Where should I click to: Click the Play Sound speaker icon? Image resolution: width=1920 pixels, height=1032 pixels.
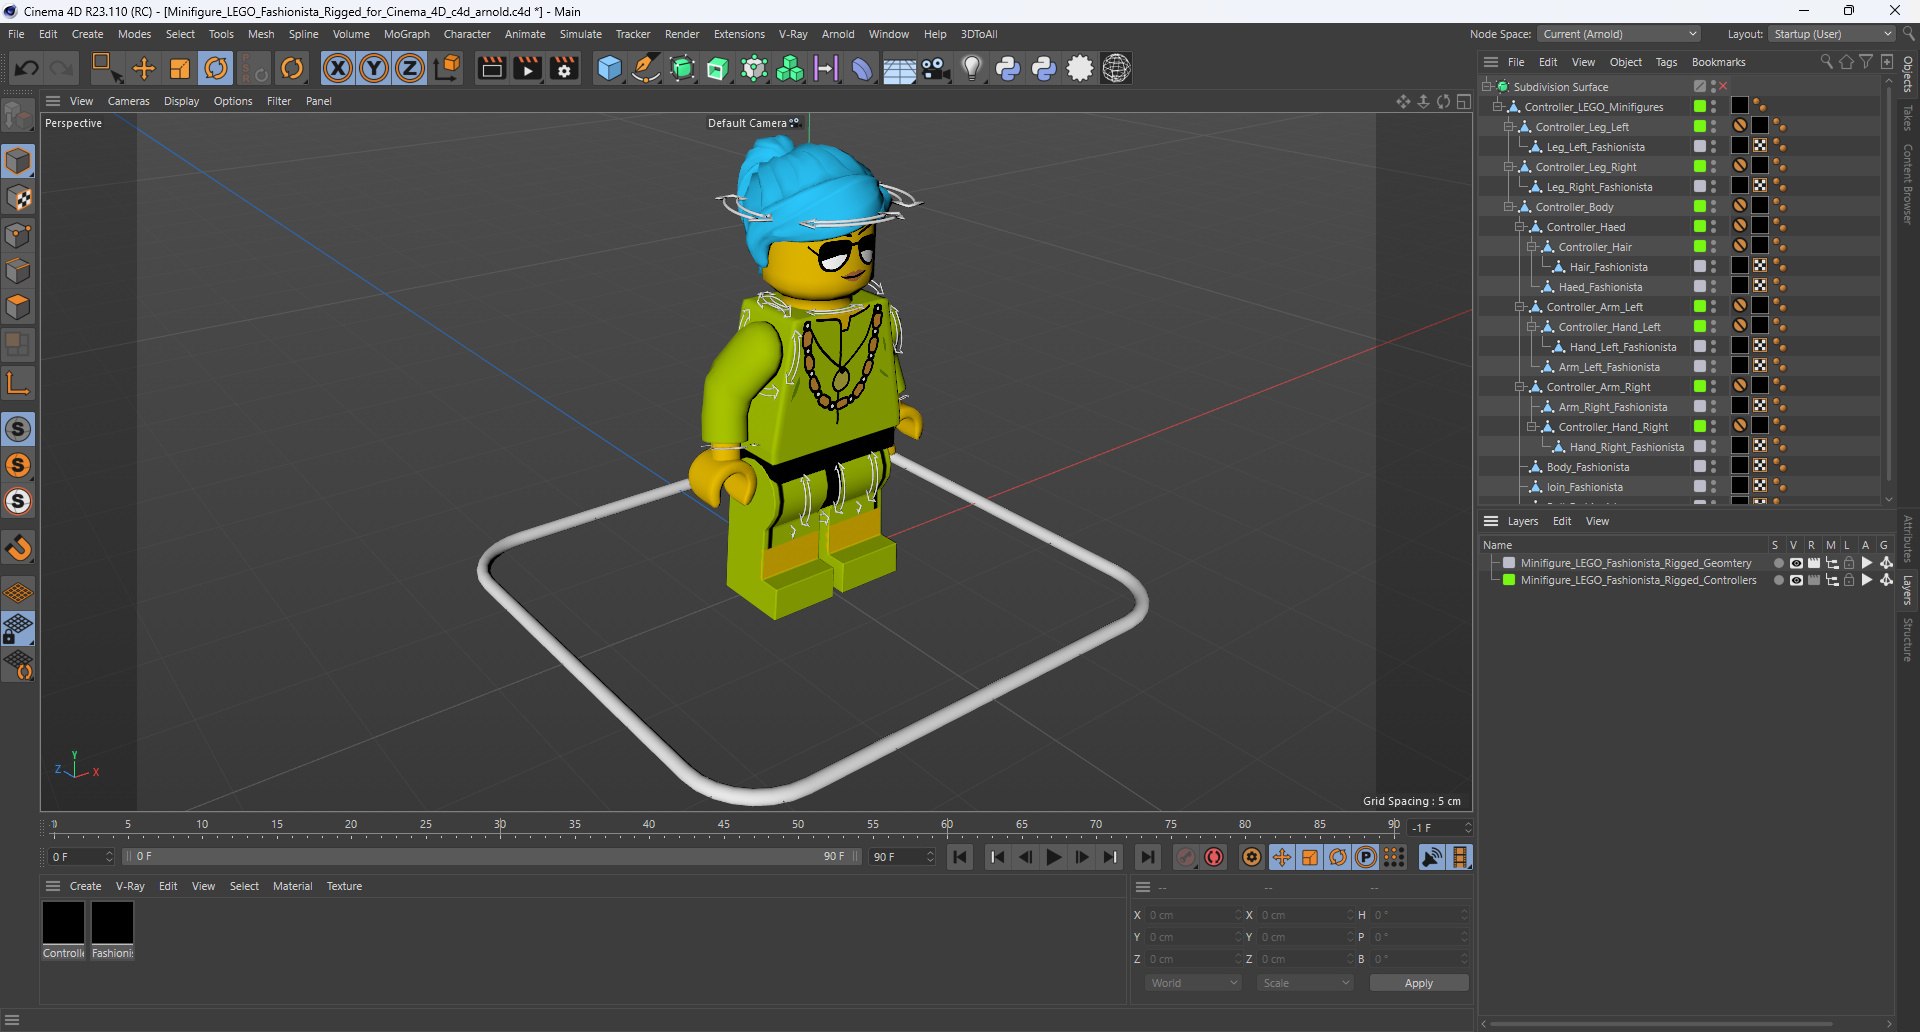(x=1432, y=857)
